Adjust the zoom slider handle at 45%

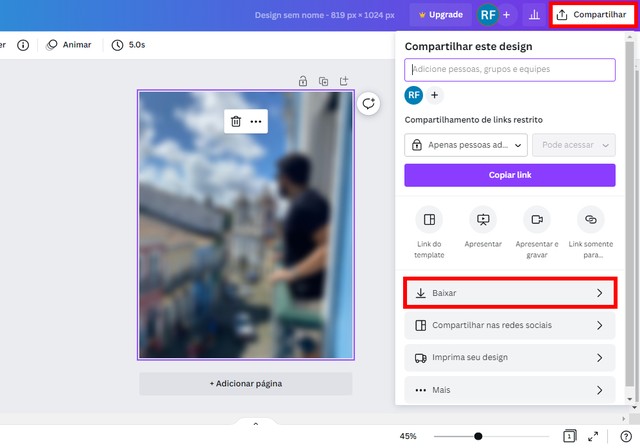point(478,437)
